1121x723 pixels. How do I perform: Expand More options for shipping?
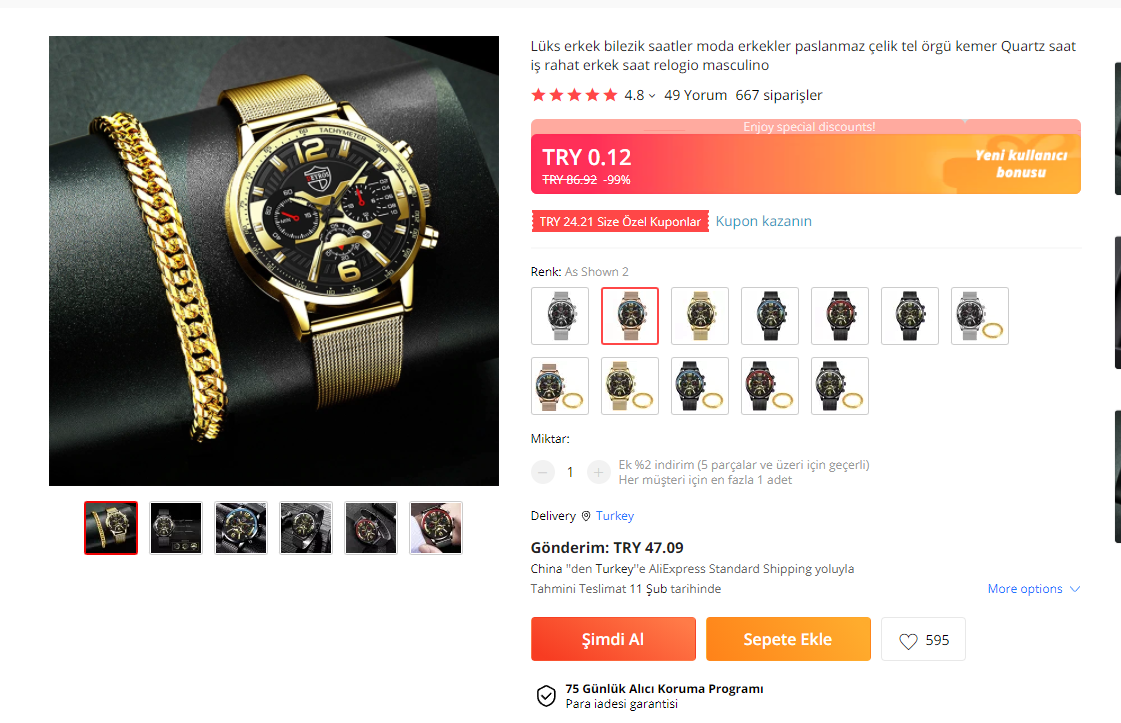(1033, 589)
